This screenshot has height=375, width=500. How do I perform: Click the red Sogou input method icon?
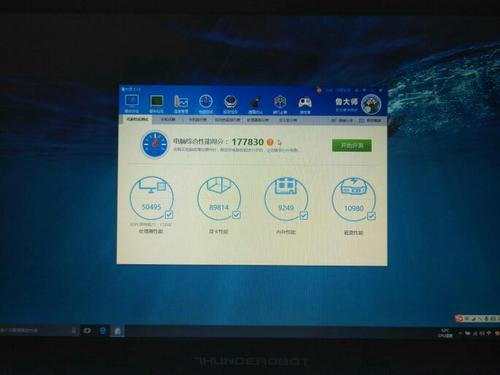pos(459,318)
